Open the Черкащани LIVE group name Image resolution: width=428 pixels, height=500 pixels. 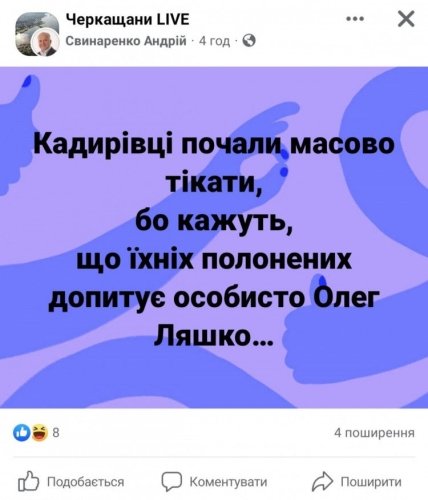[127, 20]
